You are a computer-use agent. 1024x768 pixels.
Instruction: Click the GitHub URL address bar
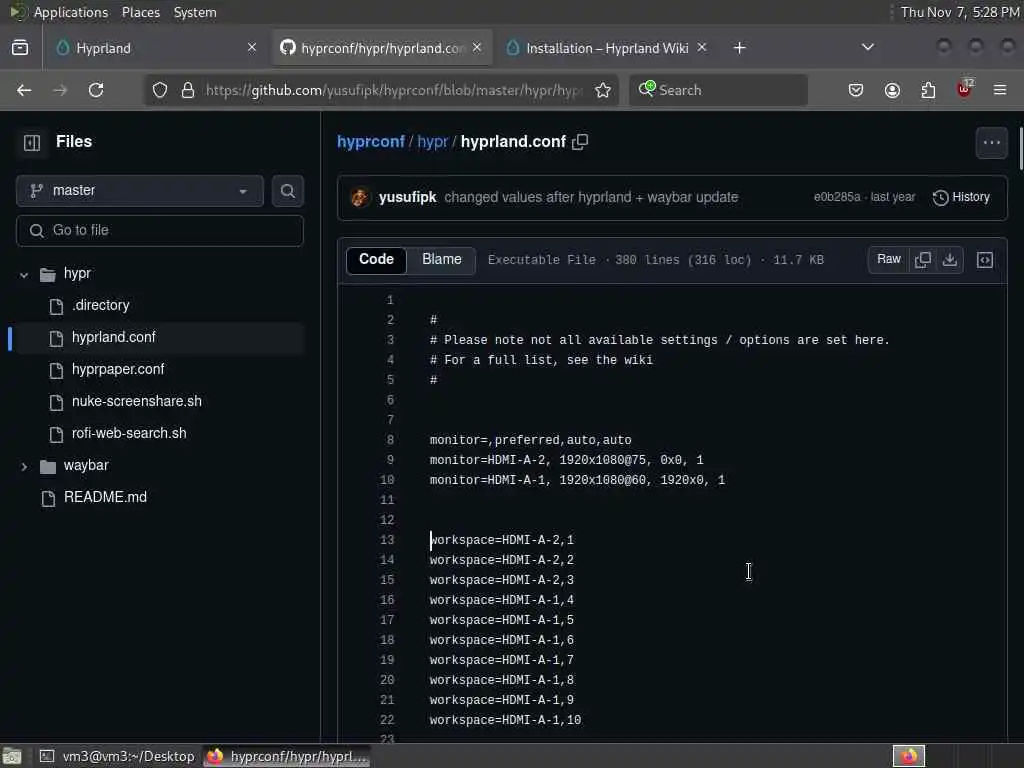tap(392, 90)
